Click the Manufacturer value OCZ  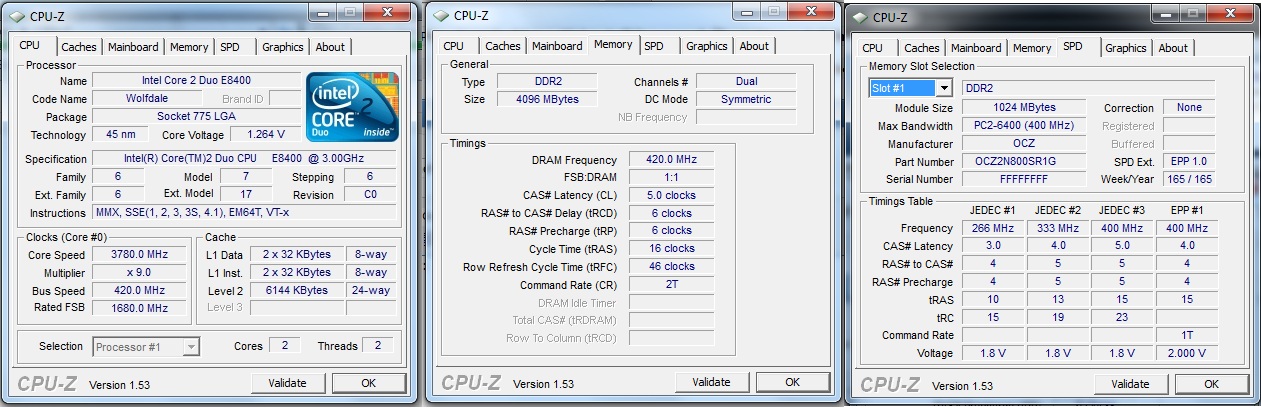click(1024, 144)
